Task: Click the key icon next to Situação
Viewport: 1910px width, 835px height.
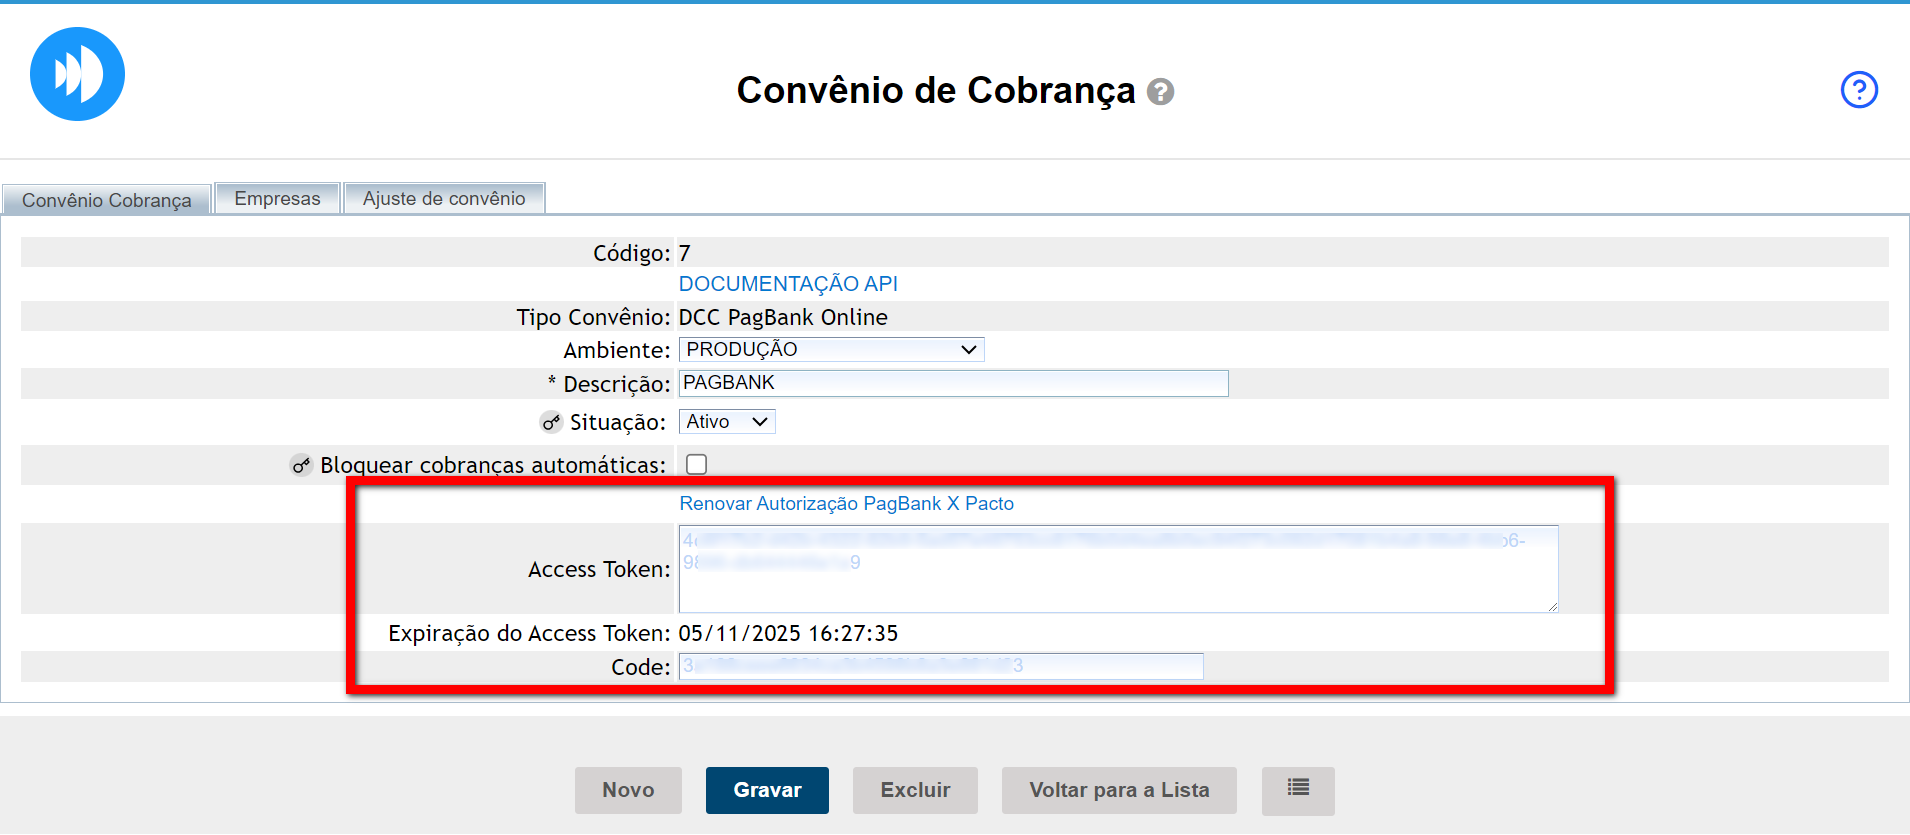Action: coord(551,422)
